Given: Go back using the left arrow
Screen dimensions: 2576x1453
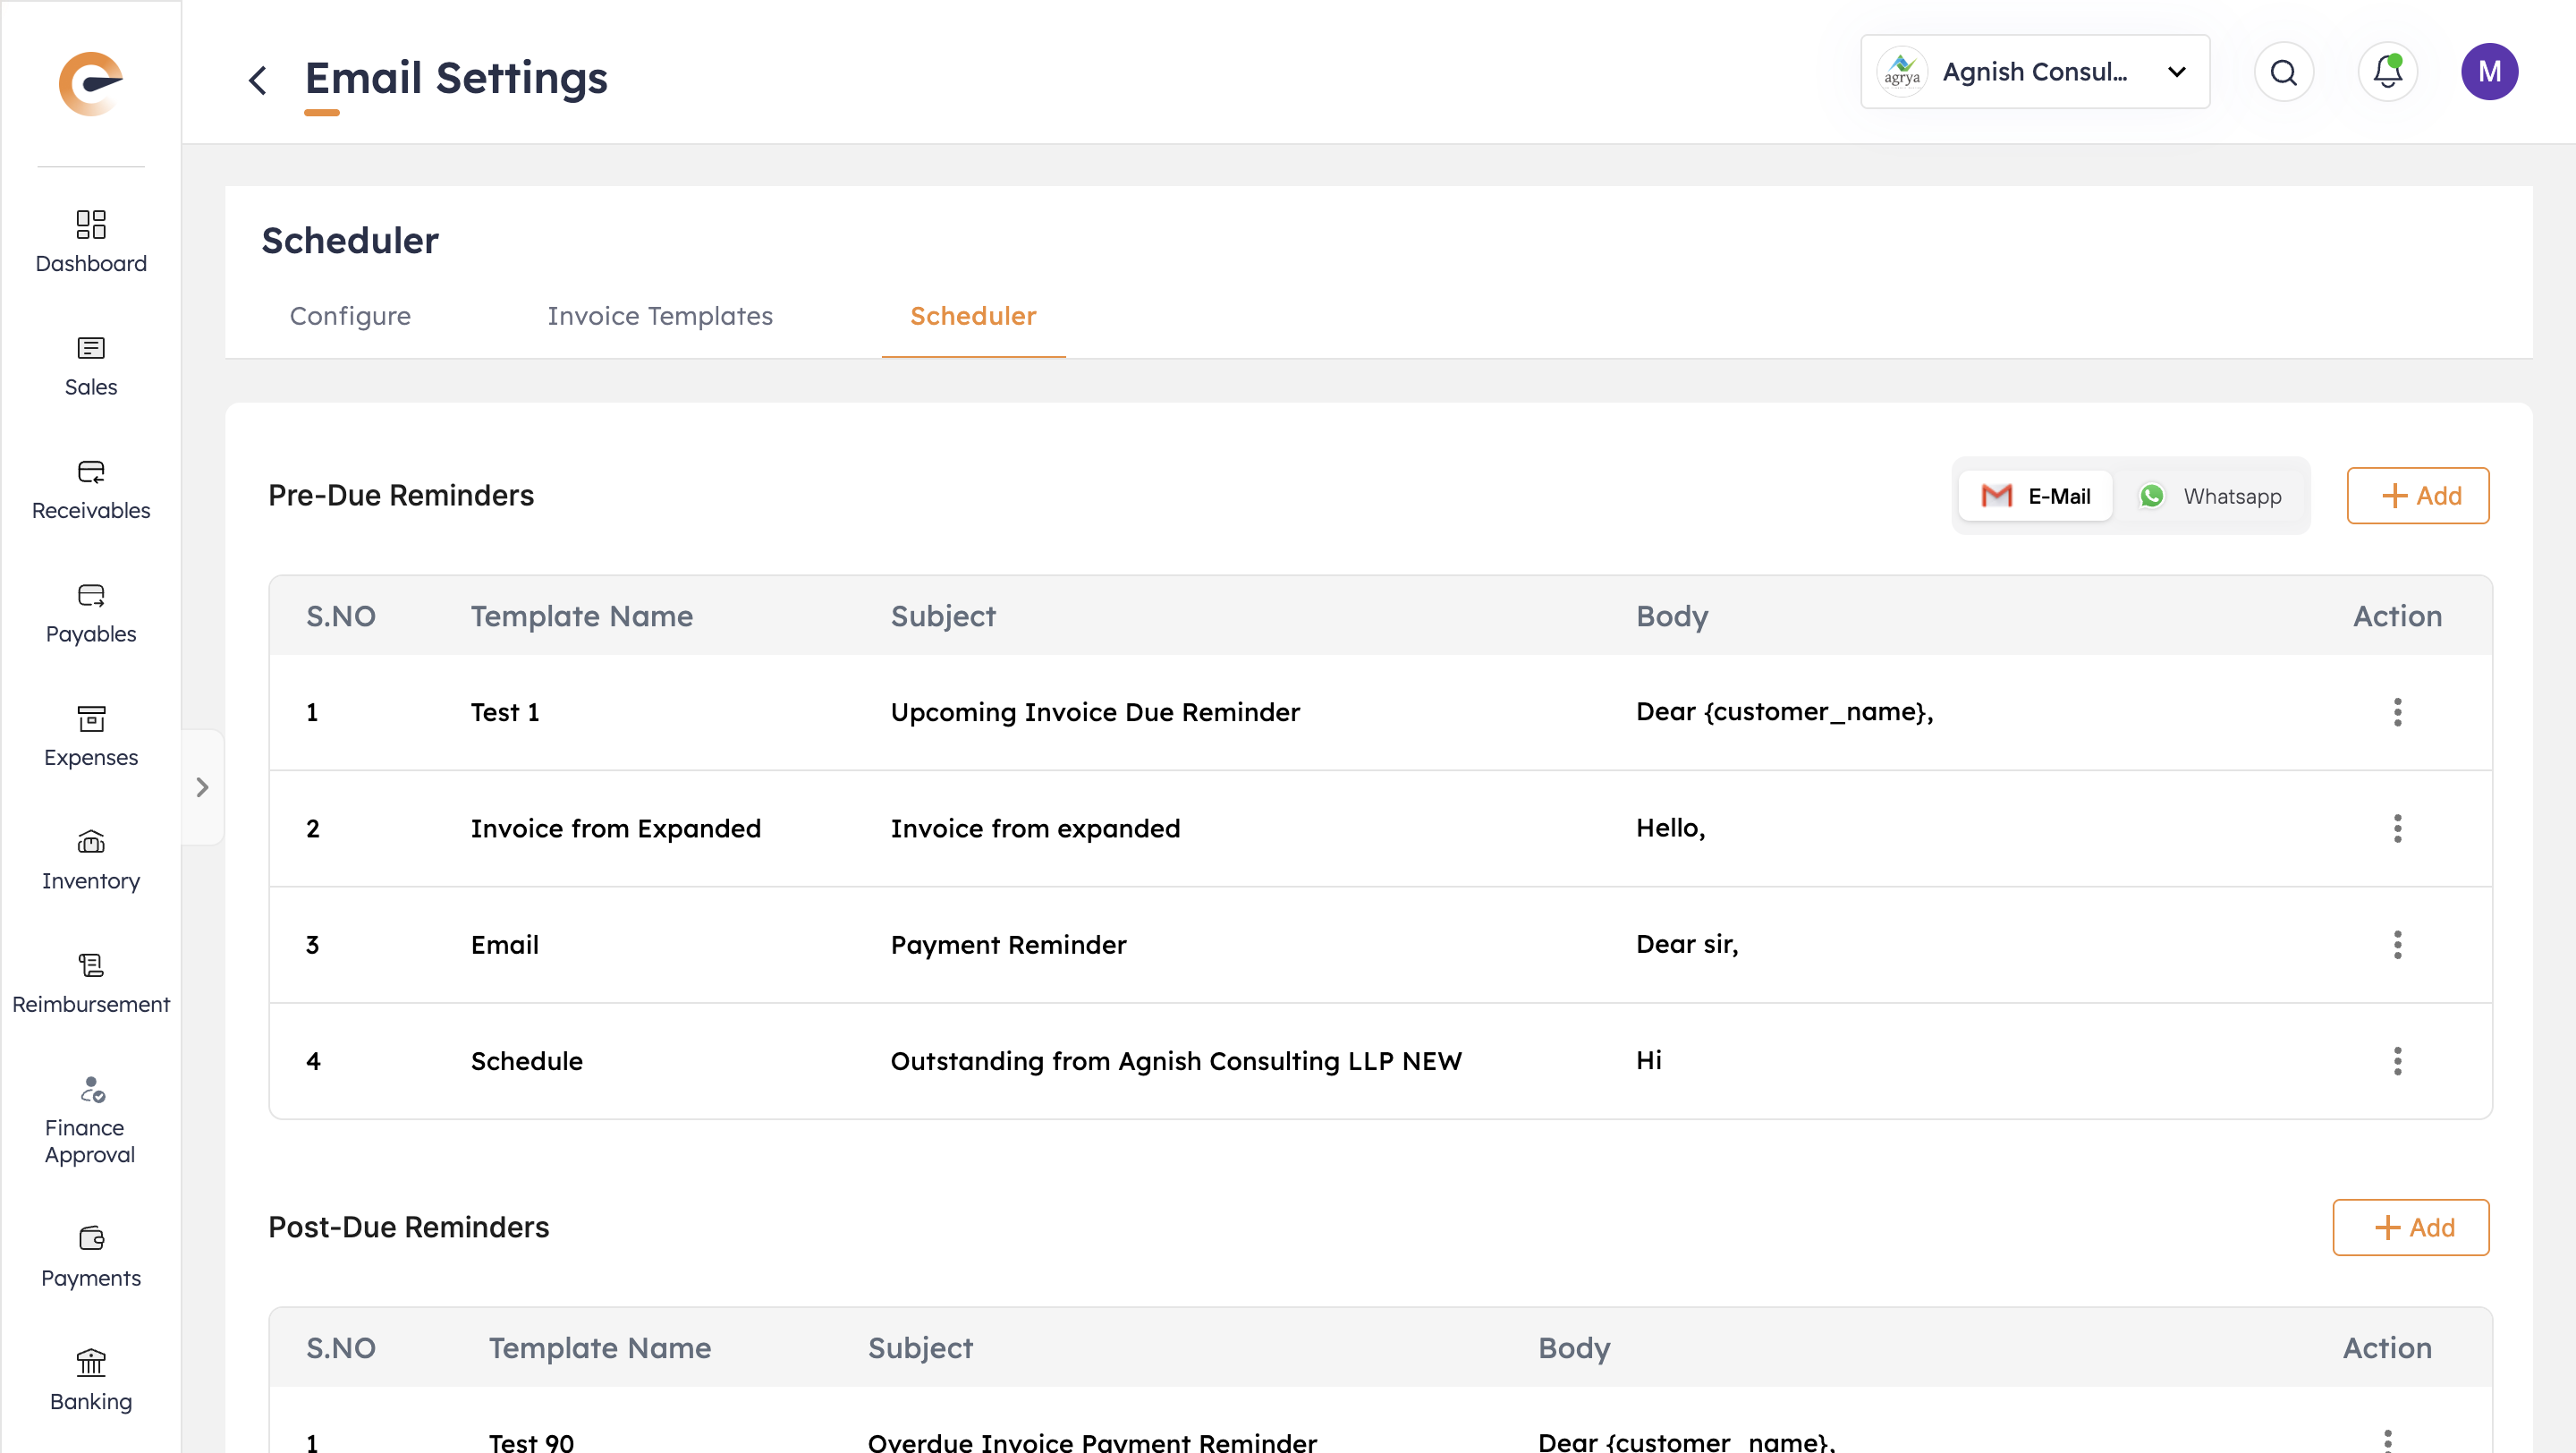Looking at the screenshot, I should pyautogui.click(x=257, y=80).
